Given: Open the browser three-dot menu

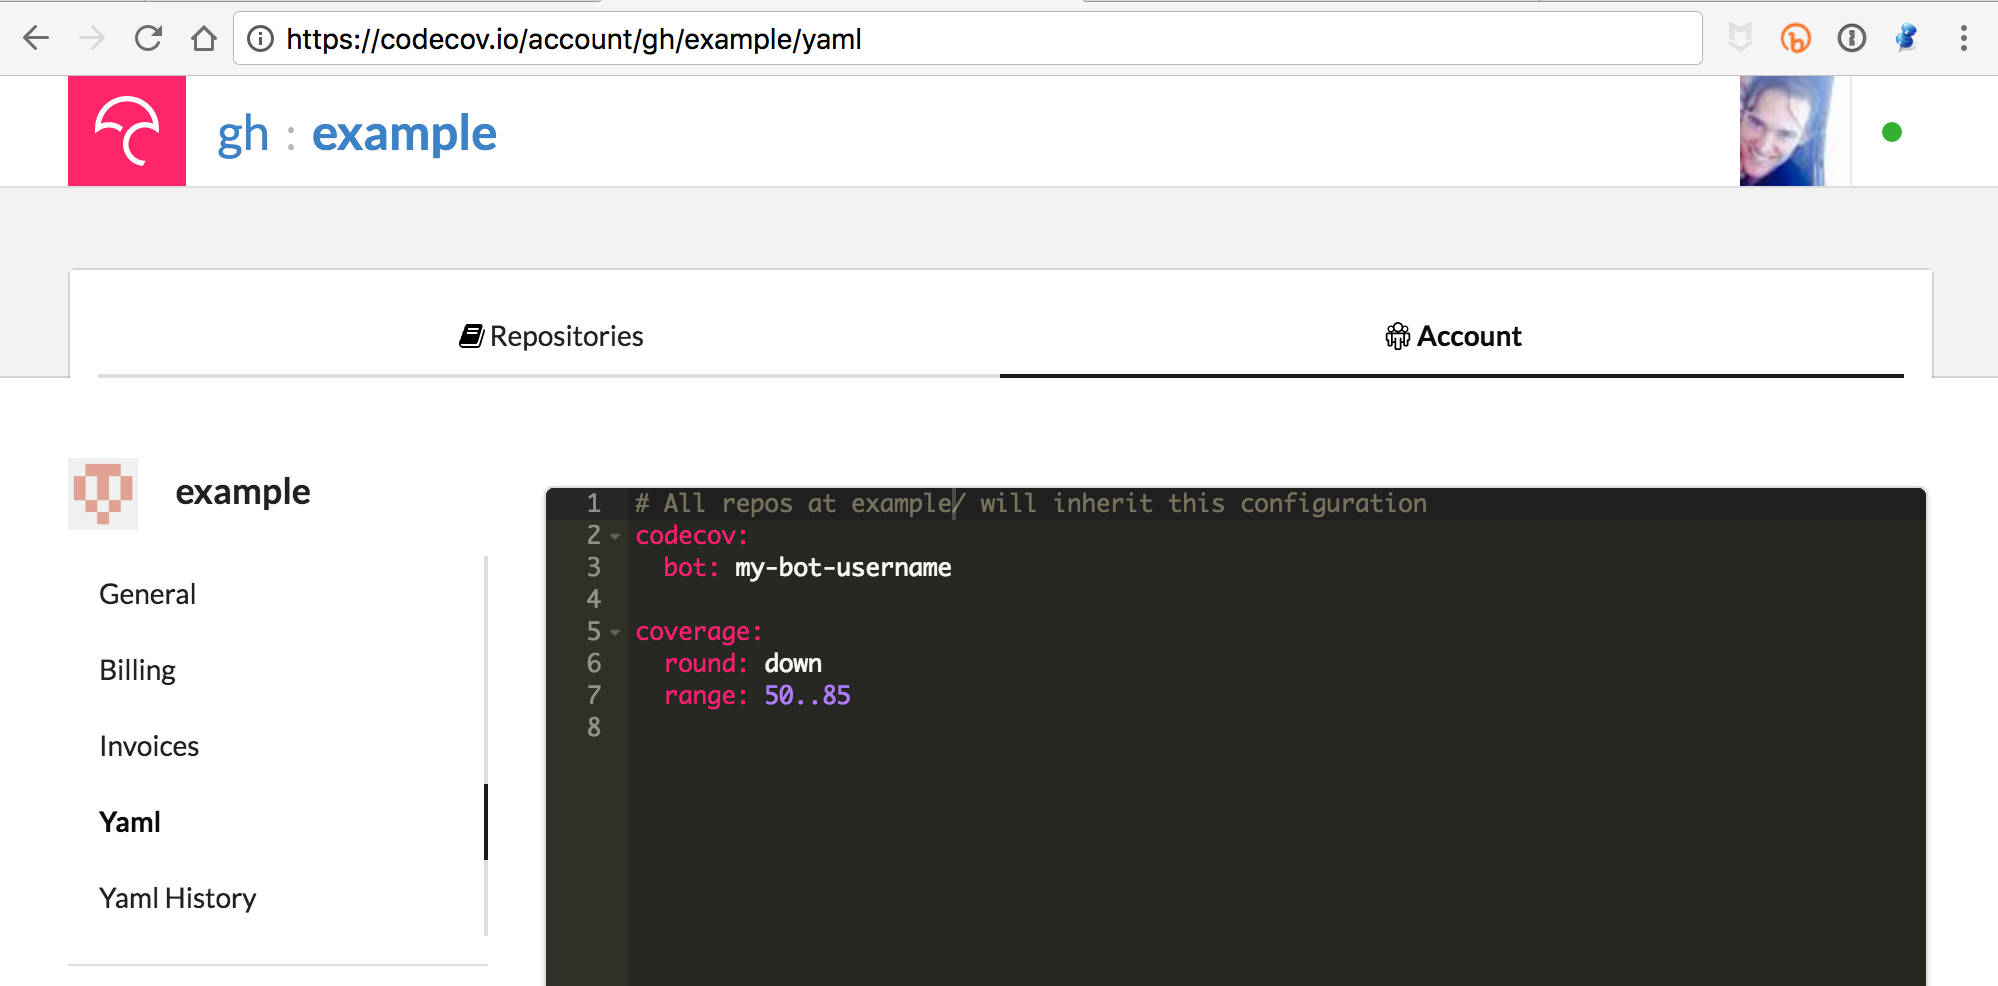Looking at the screenshot, I should click(1963, 39).
